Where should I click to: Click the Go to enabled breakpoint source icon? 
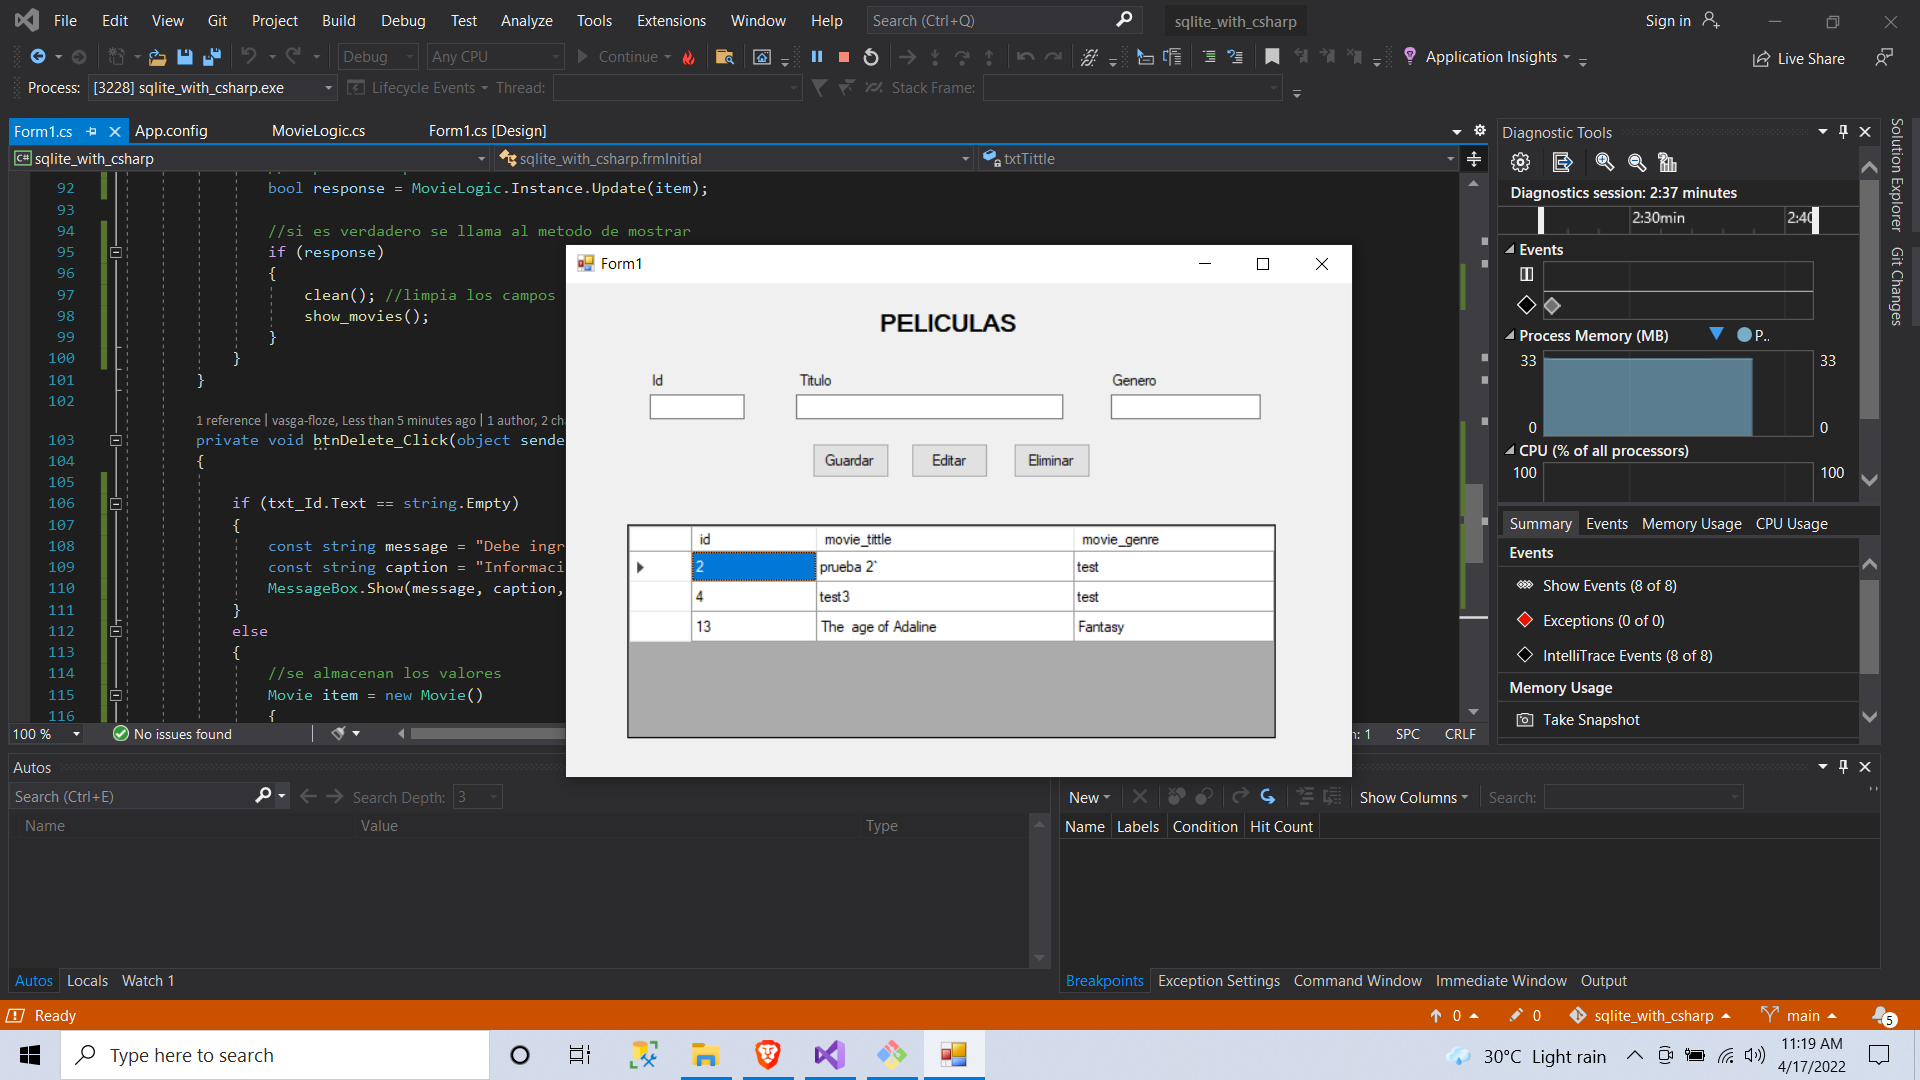tap(1267, 797)
